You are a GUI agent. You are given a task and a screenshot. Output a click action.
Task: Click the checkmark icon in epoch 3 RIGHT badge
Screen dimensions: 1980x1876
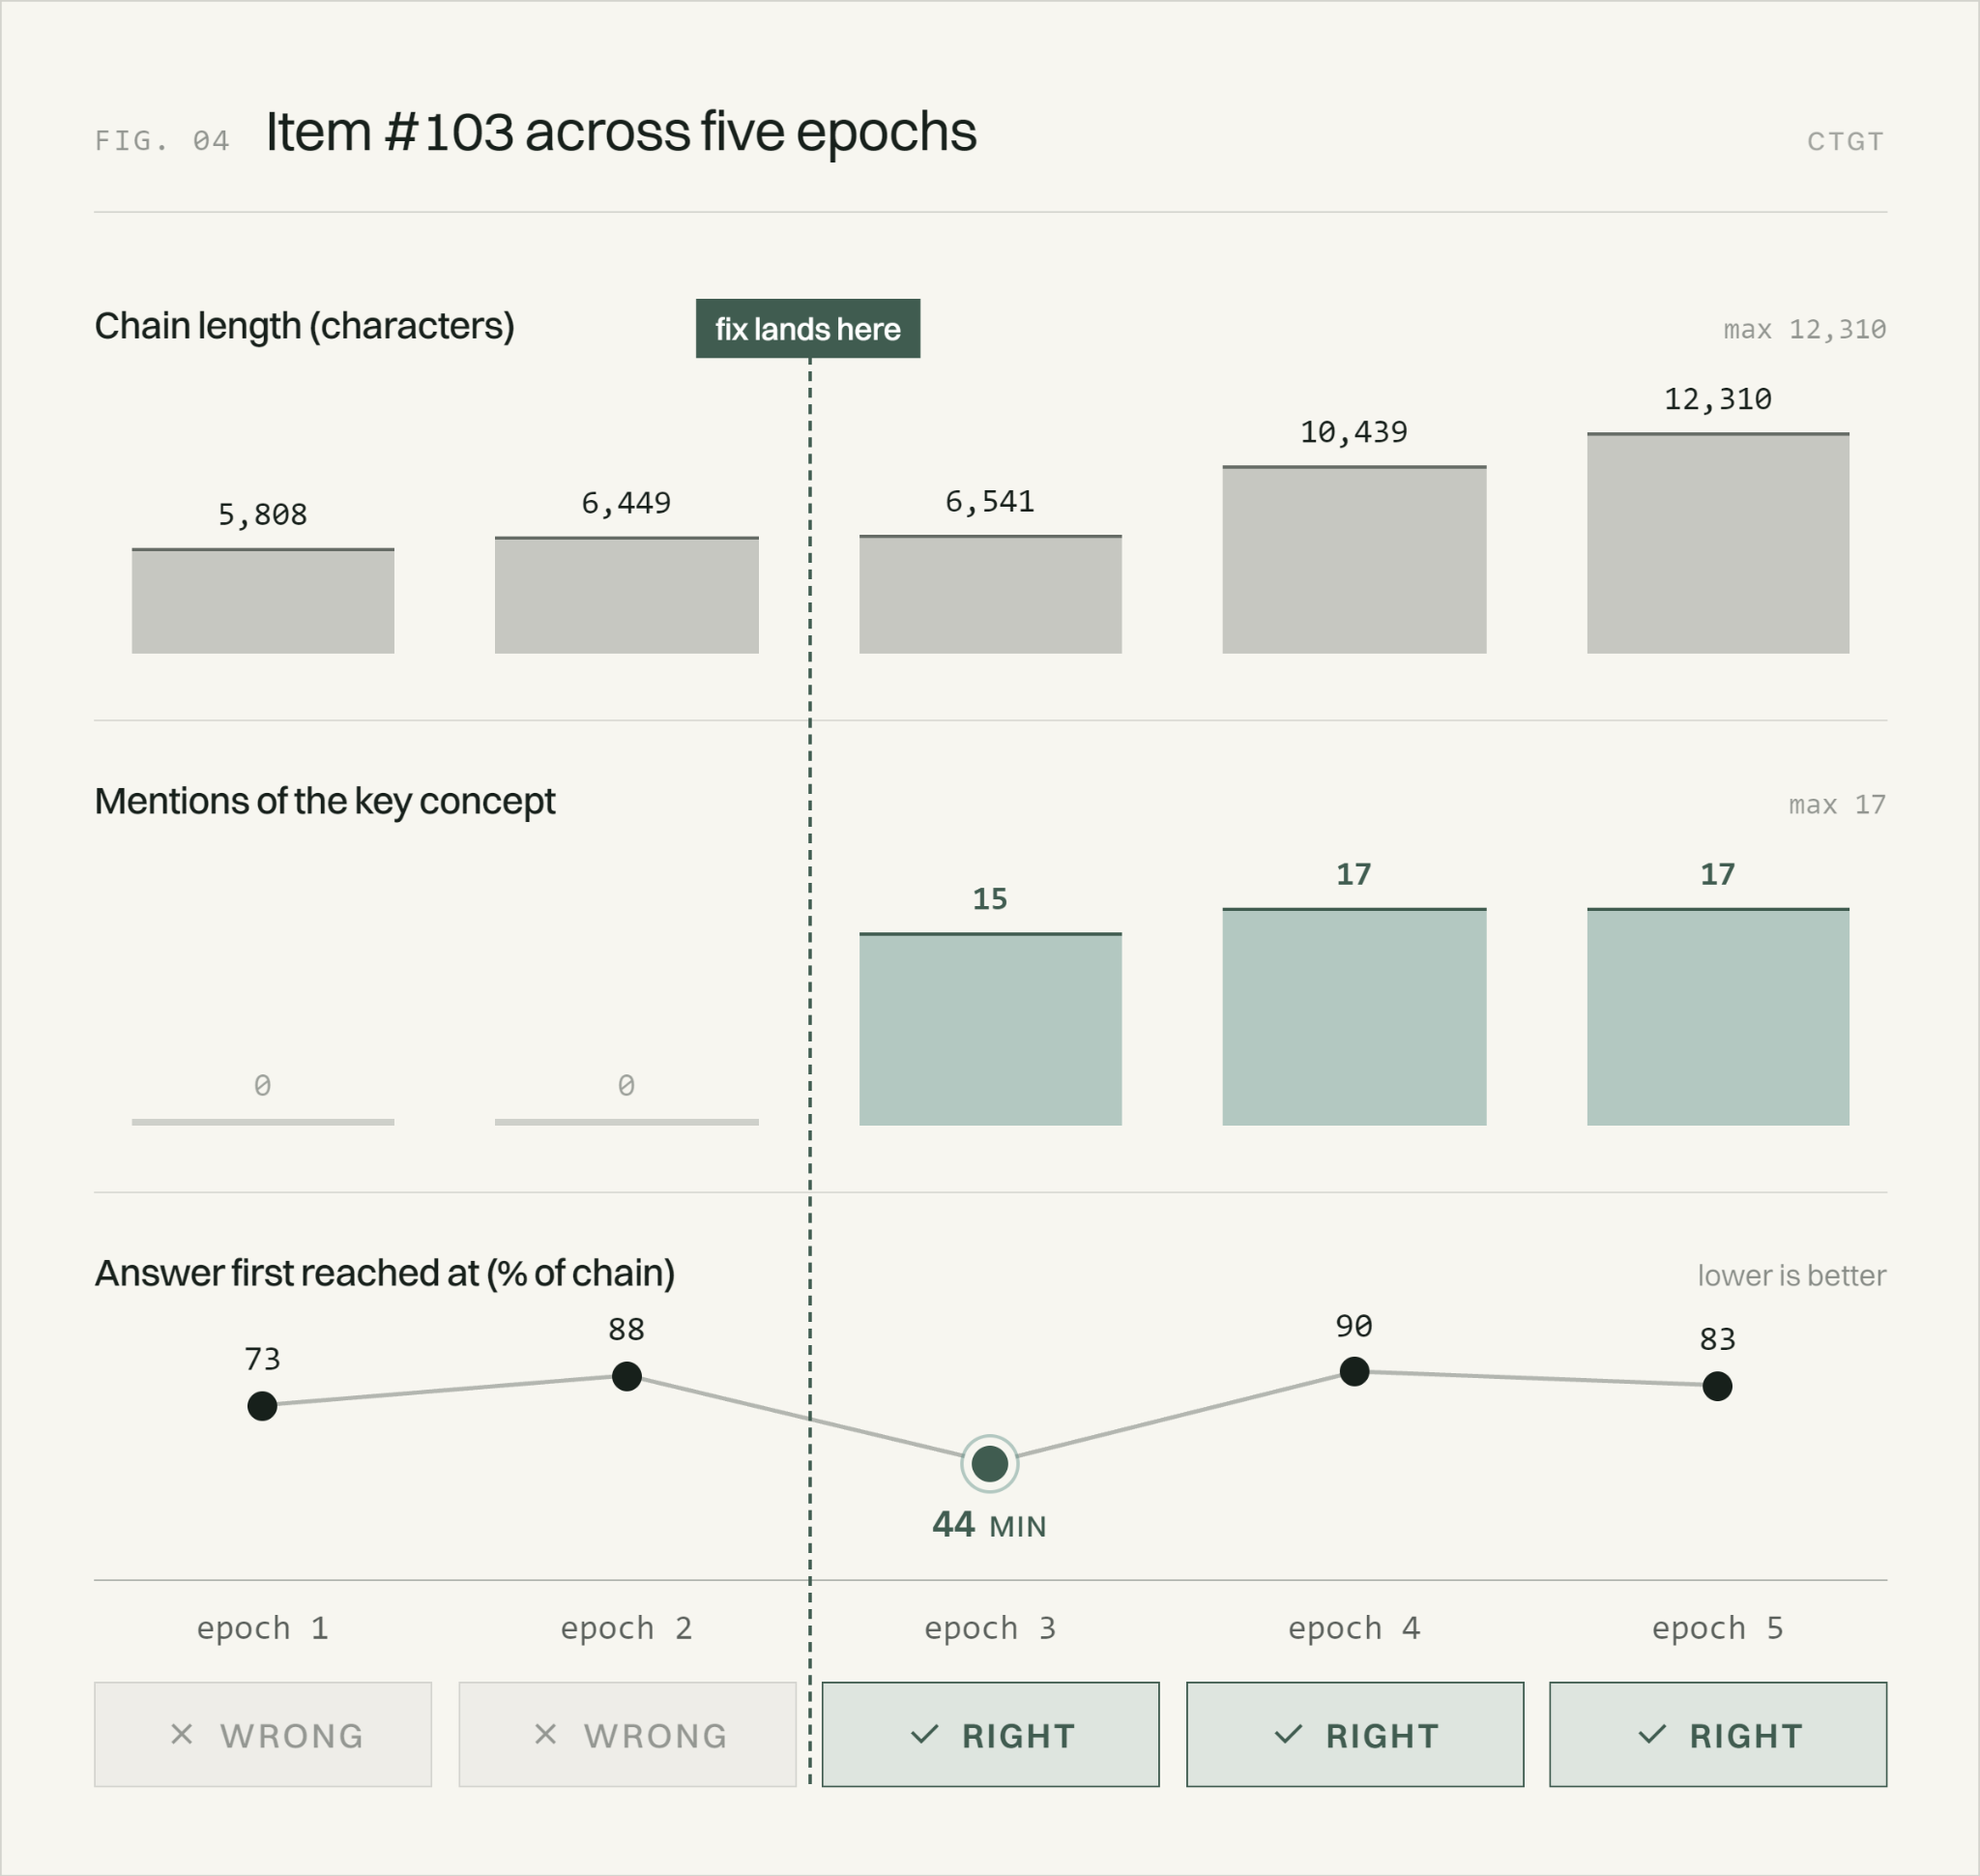[925, 1734]
